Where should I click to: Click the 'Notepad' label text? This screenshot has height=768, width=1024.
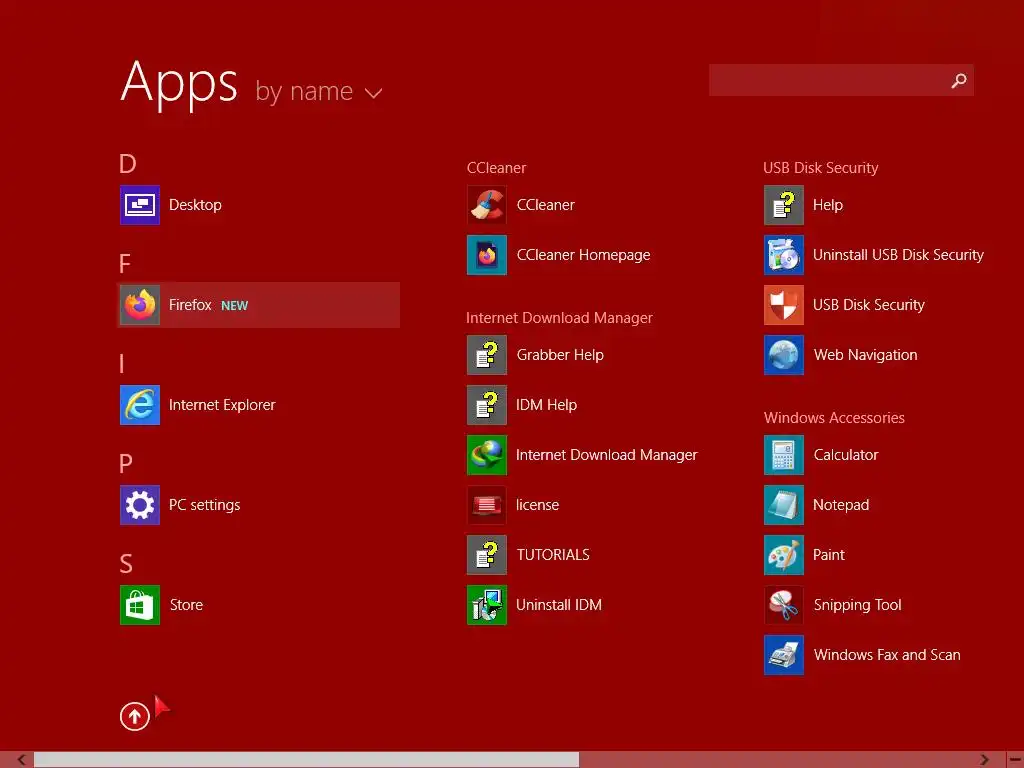click(840, 505)
